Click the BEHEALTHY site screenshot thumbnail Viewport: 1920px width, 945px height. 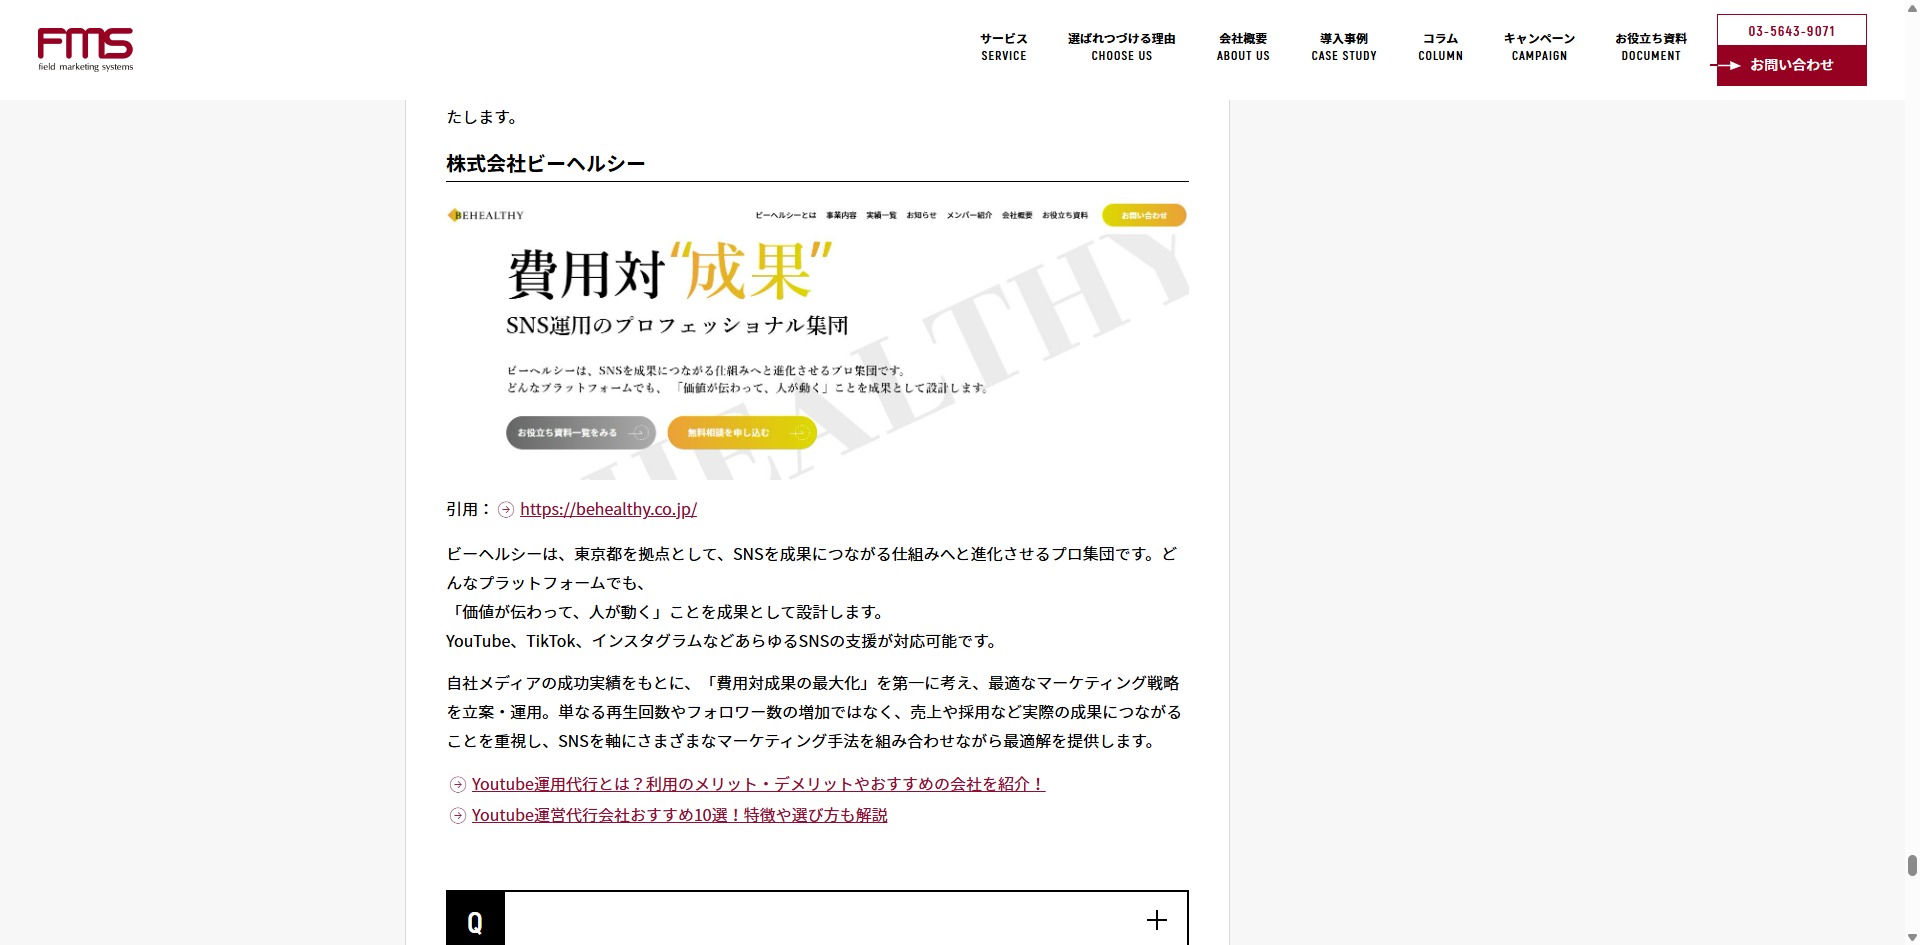(817, 340)
